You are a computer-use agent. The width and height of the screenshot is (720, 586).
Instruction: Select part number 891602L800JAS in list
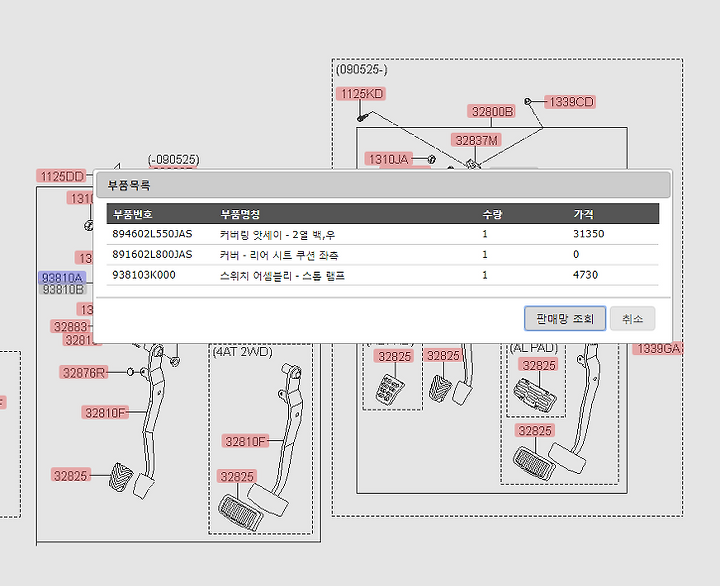pos(152,254)
